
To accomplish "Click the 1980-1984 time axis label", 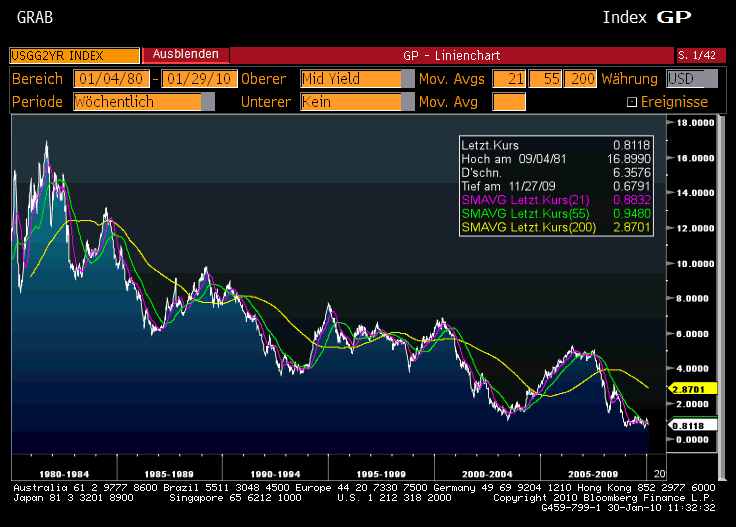I will click(x=64, y=474).
